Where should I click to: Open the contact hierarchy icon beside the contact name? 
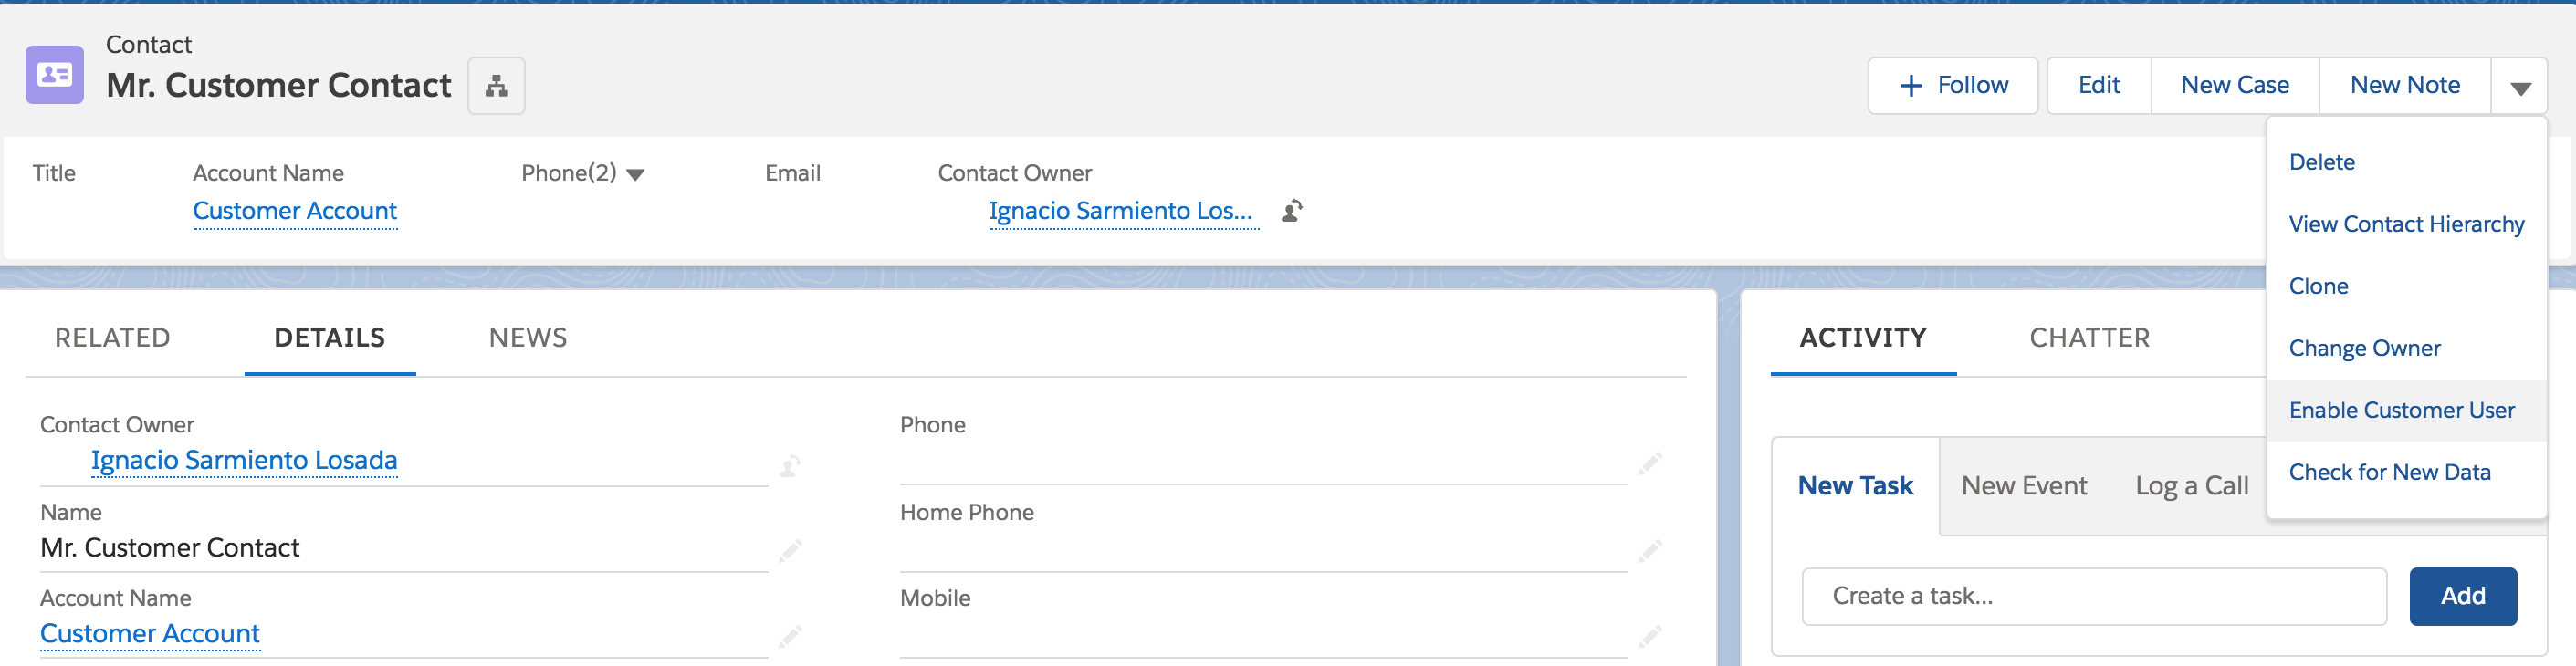[x=496, y=85]
